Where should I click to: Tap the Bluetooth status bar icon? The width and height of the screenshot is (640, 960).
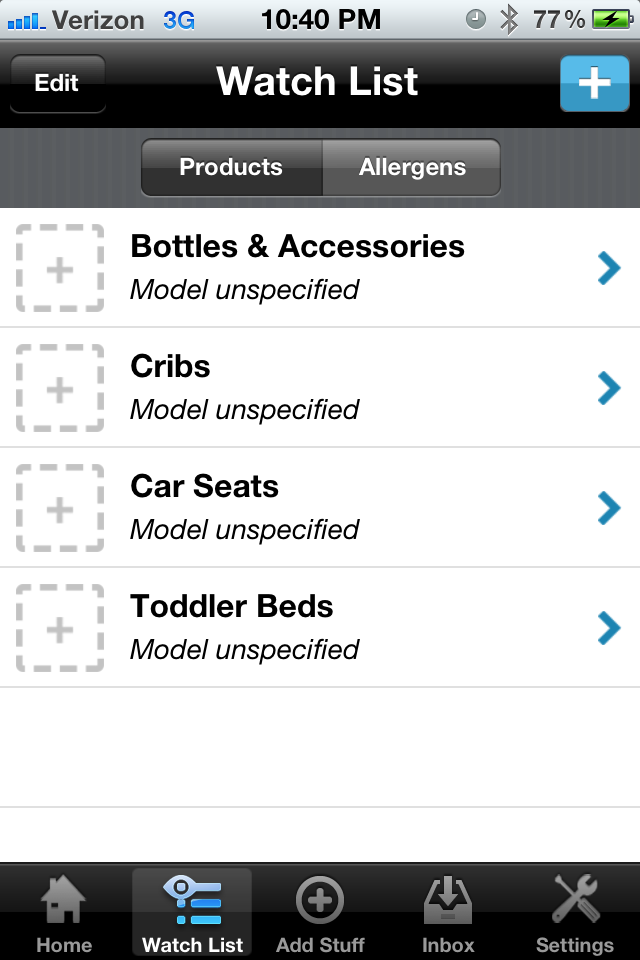(x=509, y=18)
